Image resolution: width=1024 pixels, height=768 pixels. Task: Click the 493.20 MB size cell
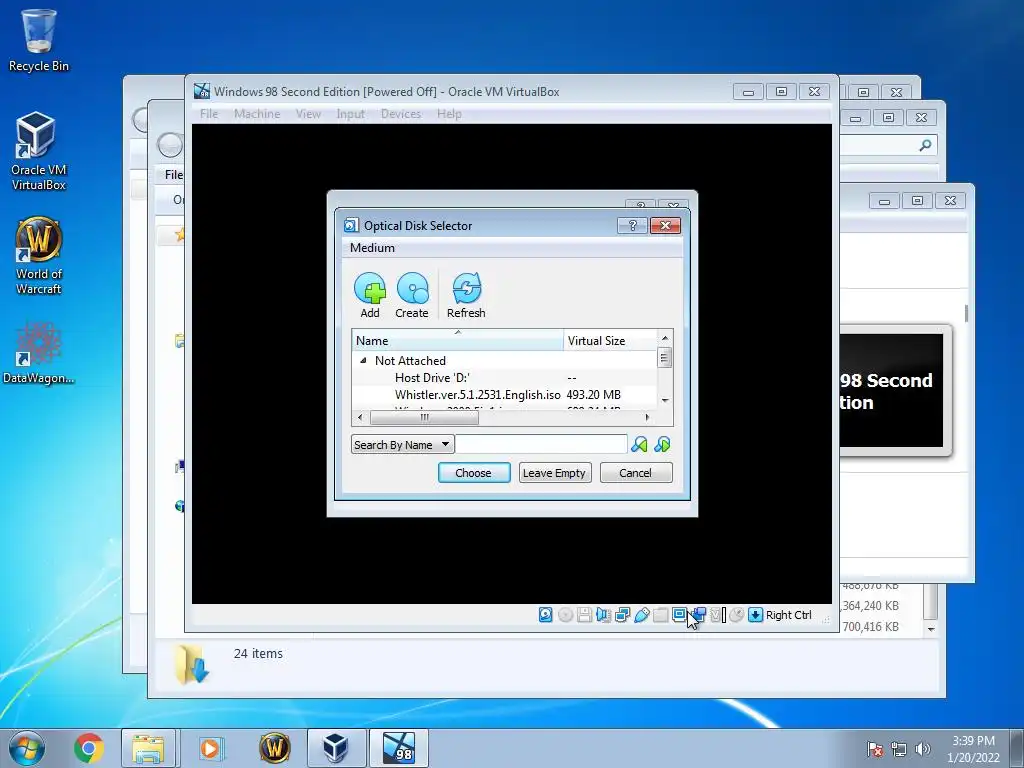tap(594, 394)
